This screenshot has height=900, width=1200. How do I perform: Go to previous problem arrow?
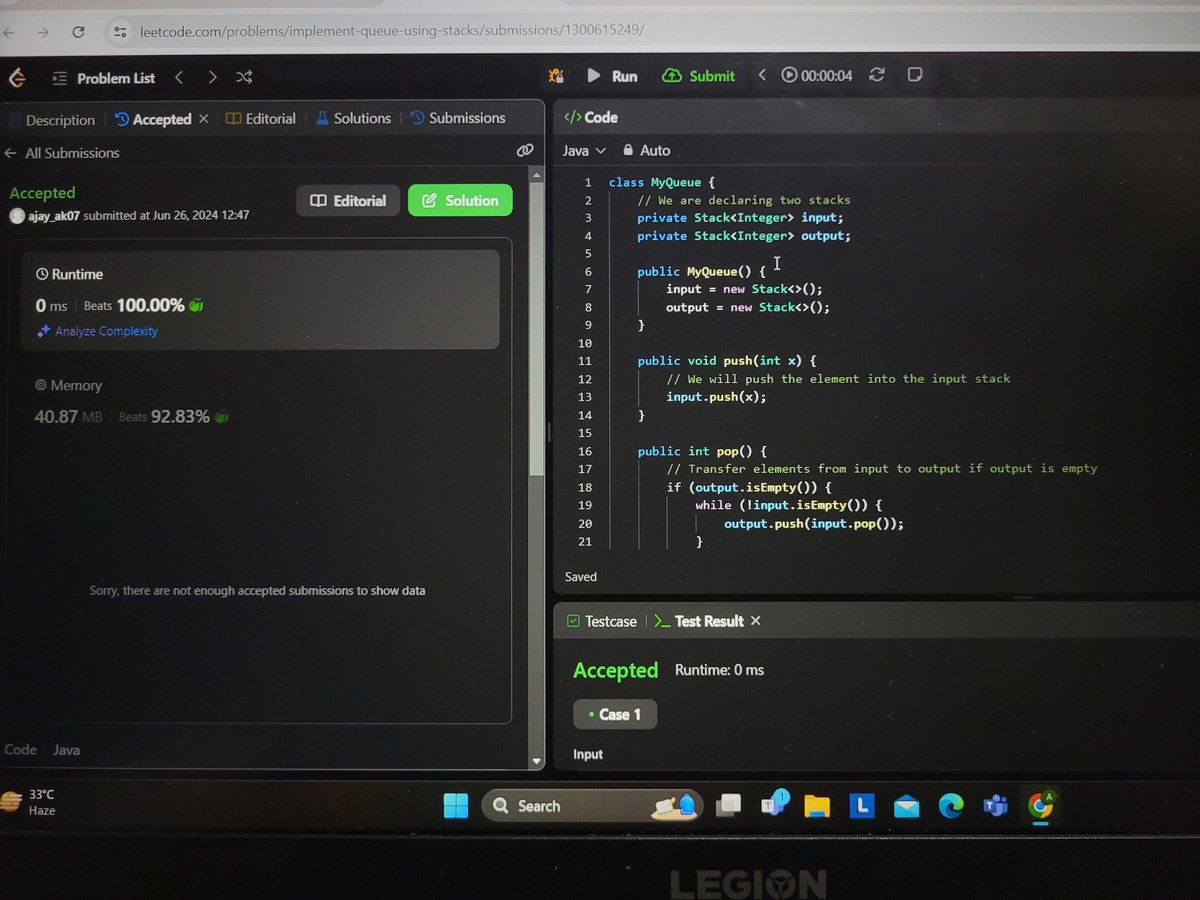click(x=178, y=77)
